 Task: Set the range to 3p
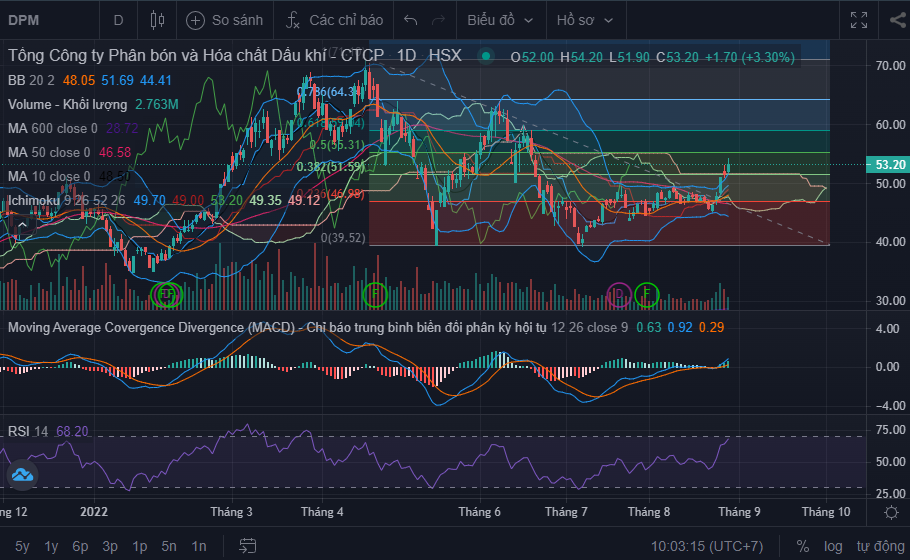click(110, 546)
